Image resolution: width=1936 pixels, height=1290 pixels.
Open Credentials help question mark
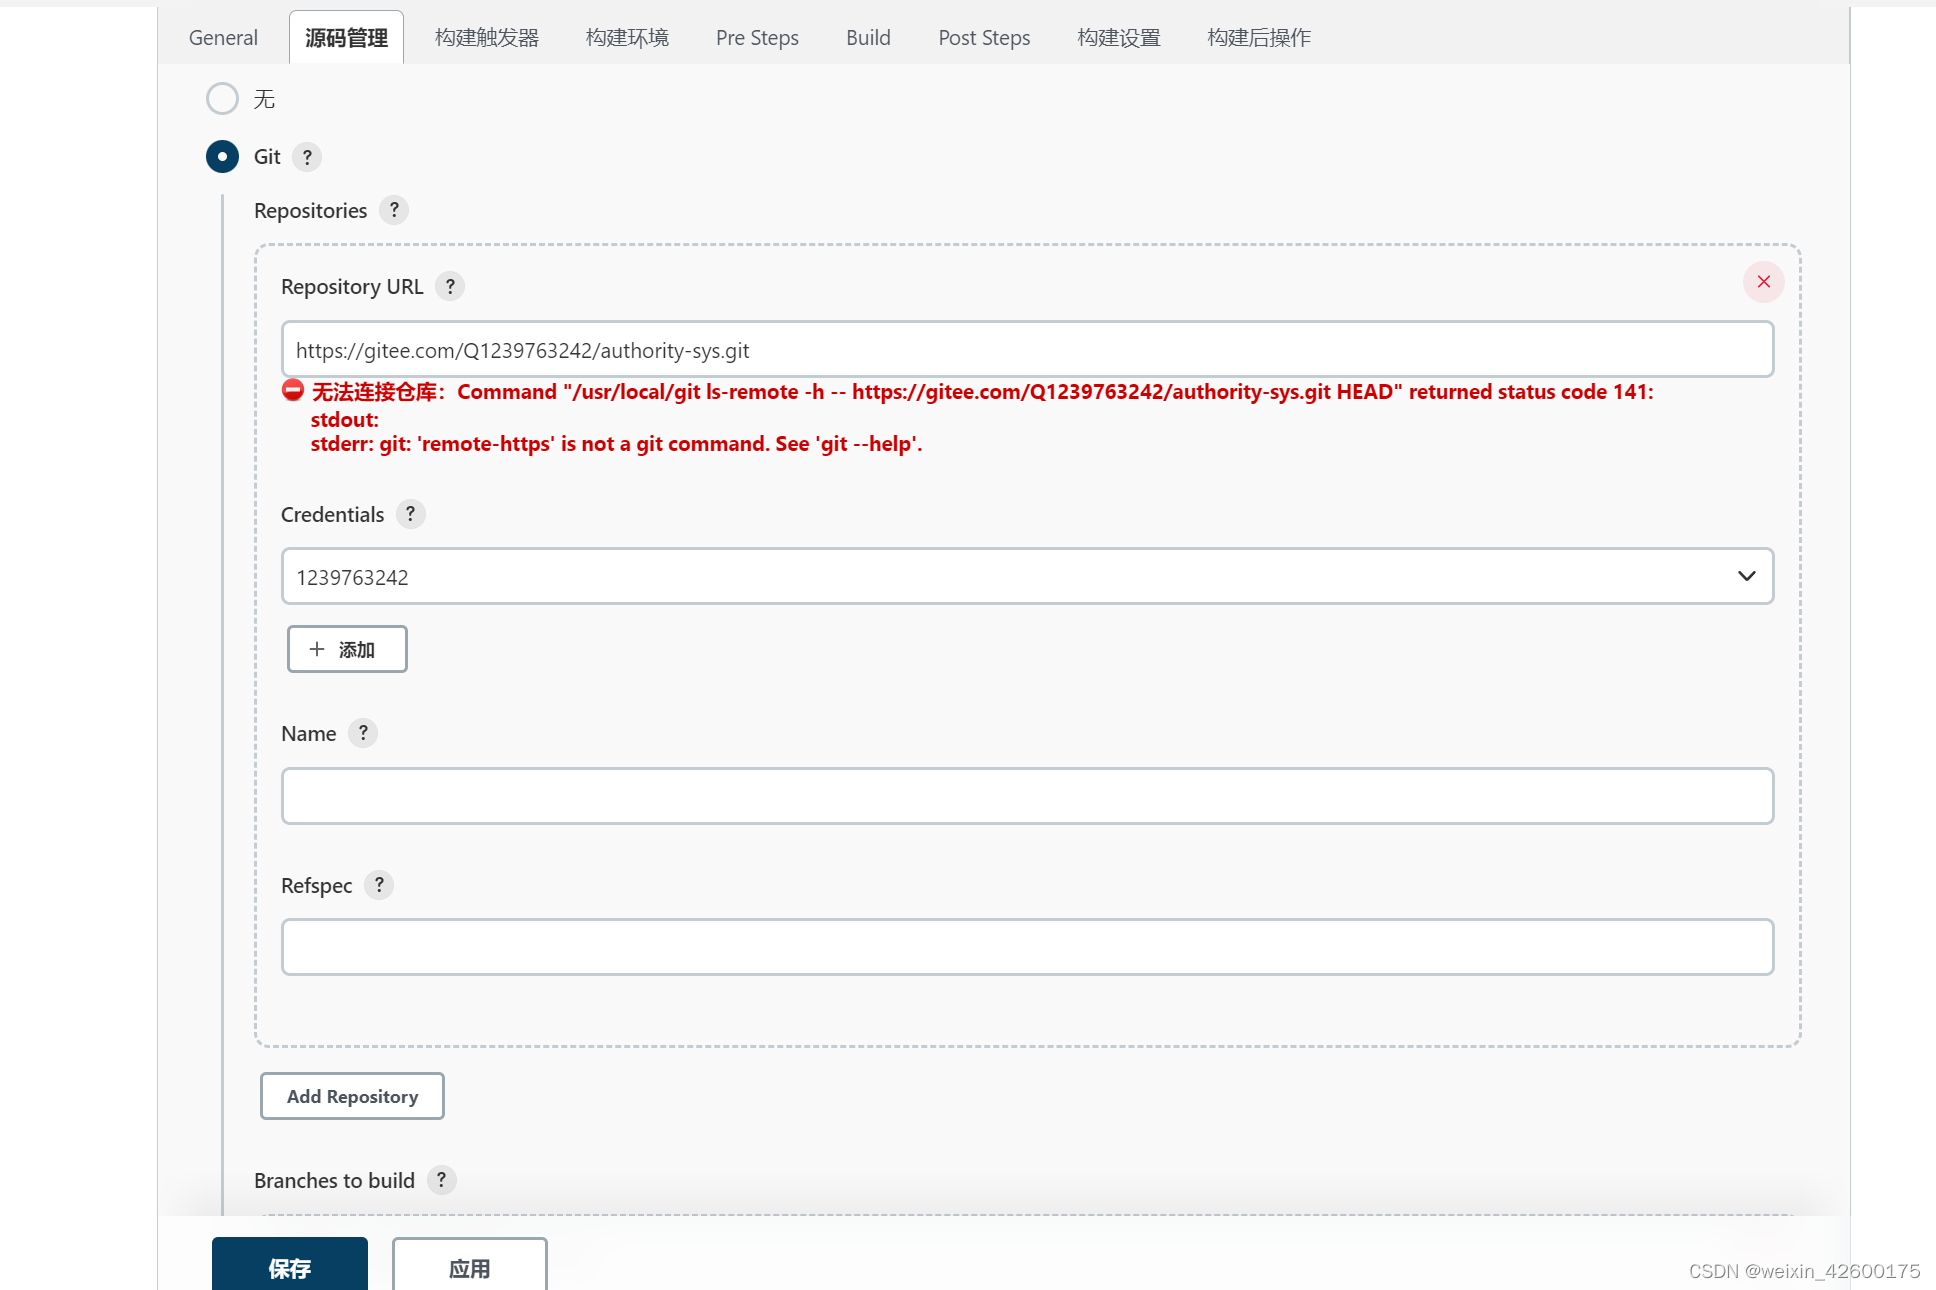[410, 514]
